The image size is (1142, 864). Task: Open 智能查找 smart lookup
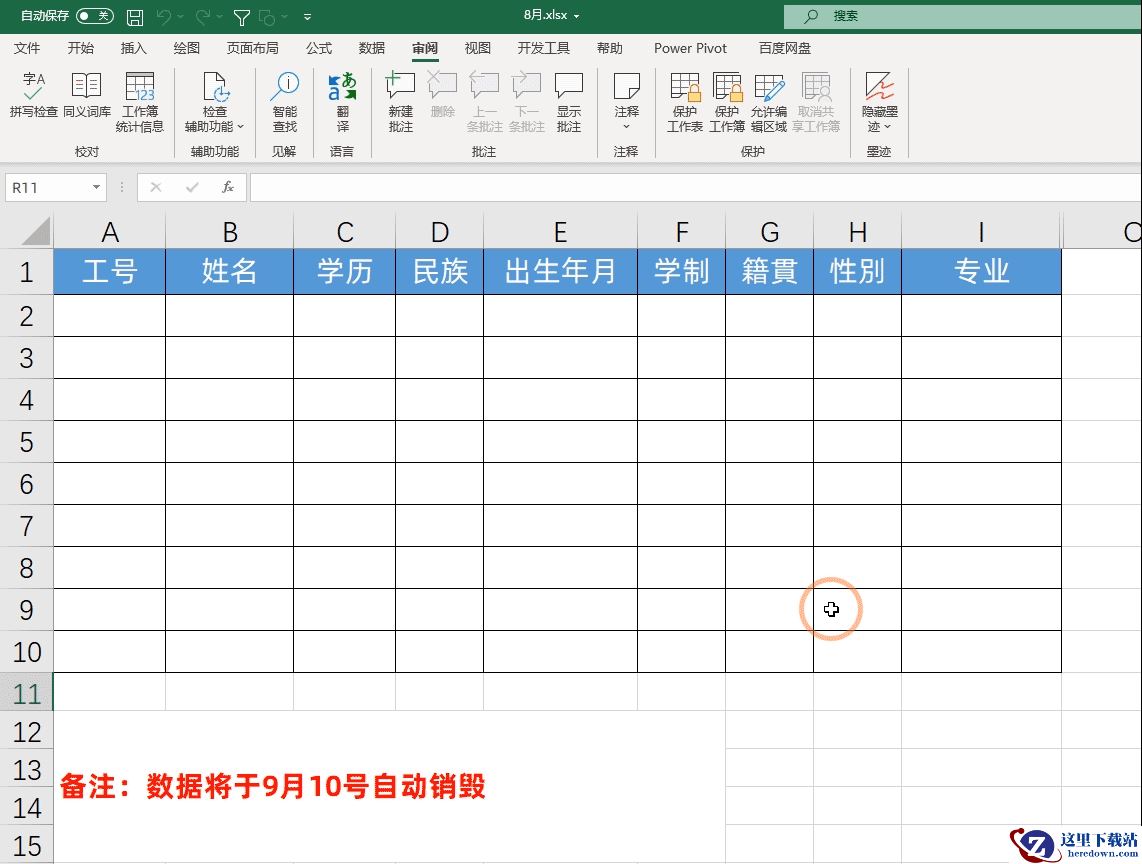(x=285, y=102)
